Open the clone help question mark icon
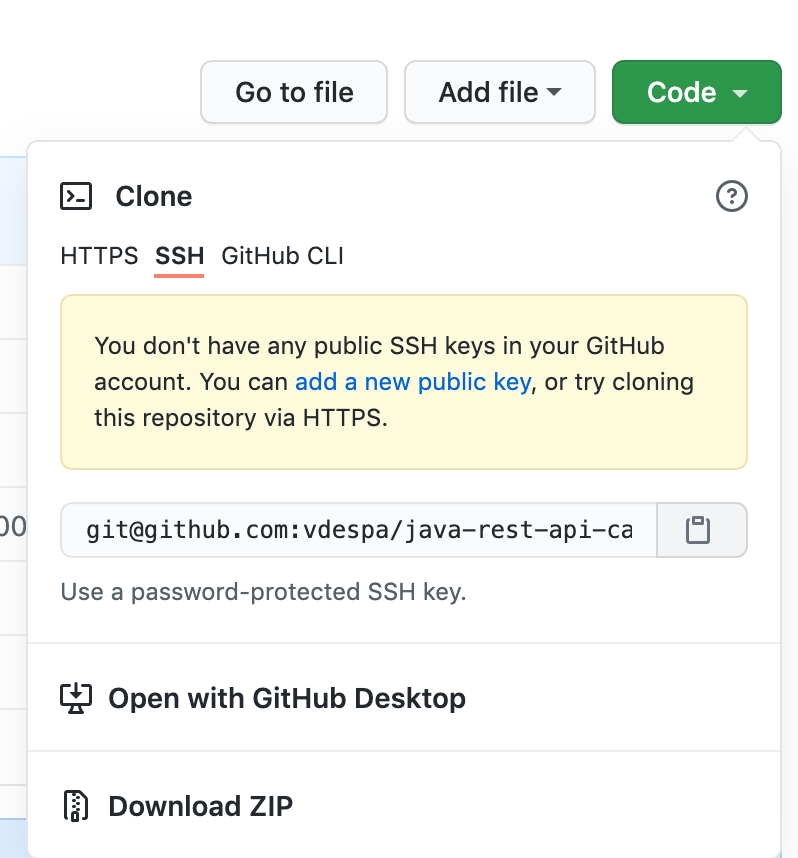798x858 pixels. click(x=732, y=196)
